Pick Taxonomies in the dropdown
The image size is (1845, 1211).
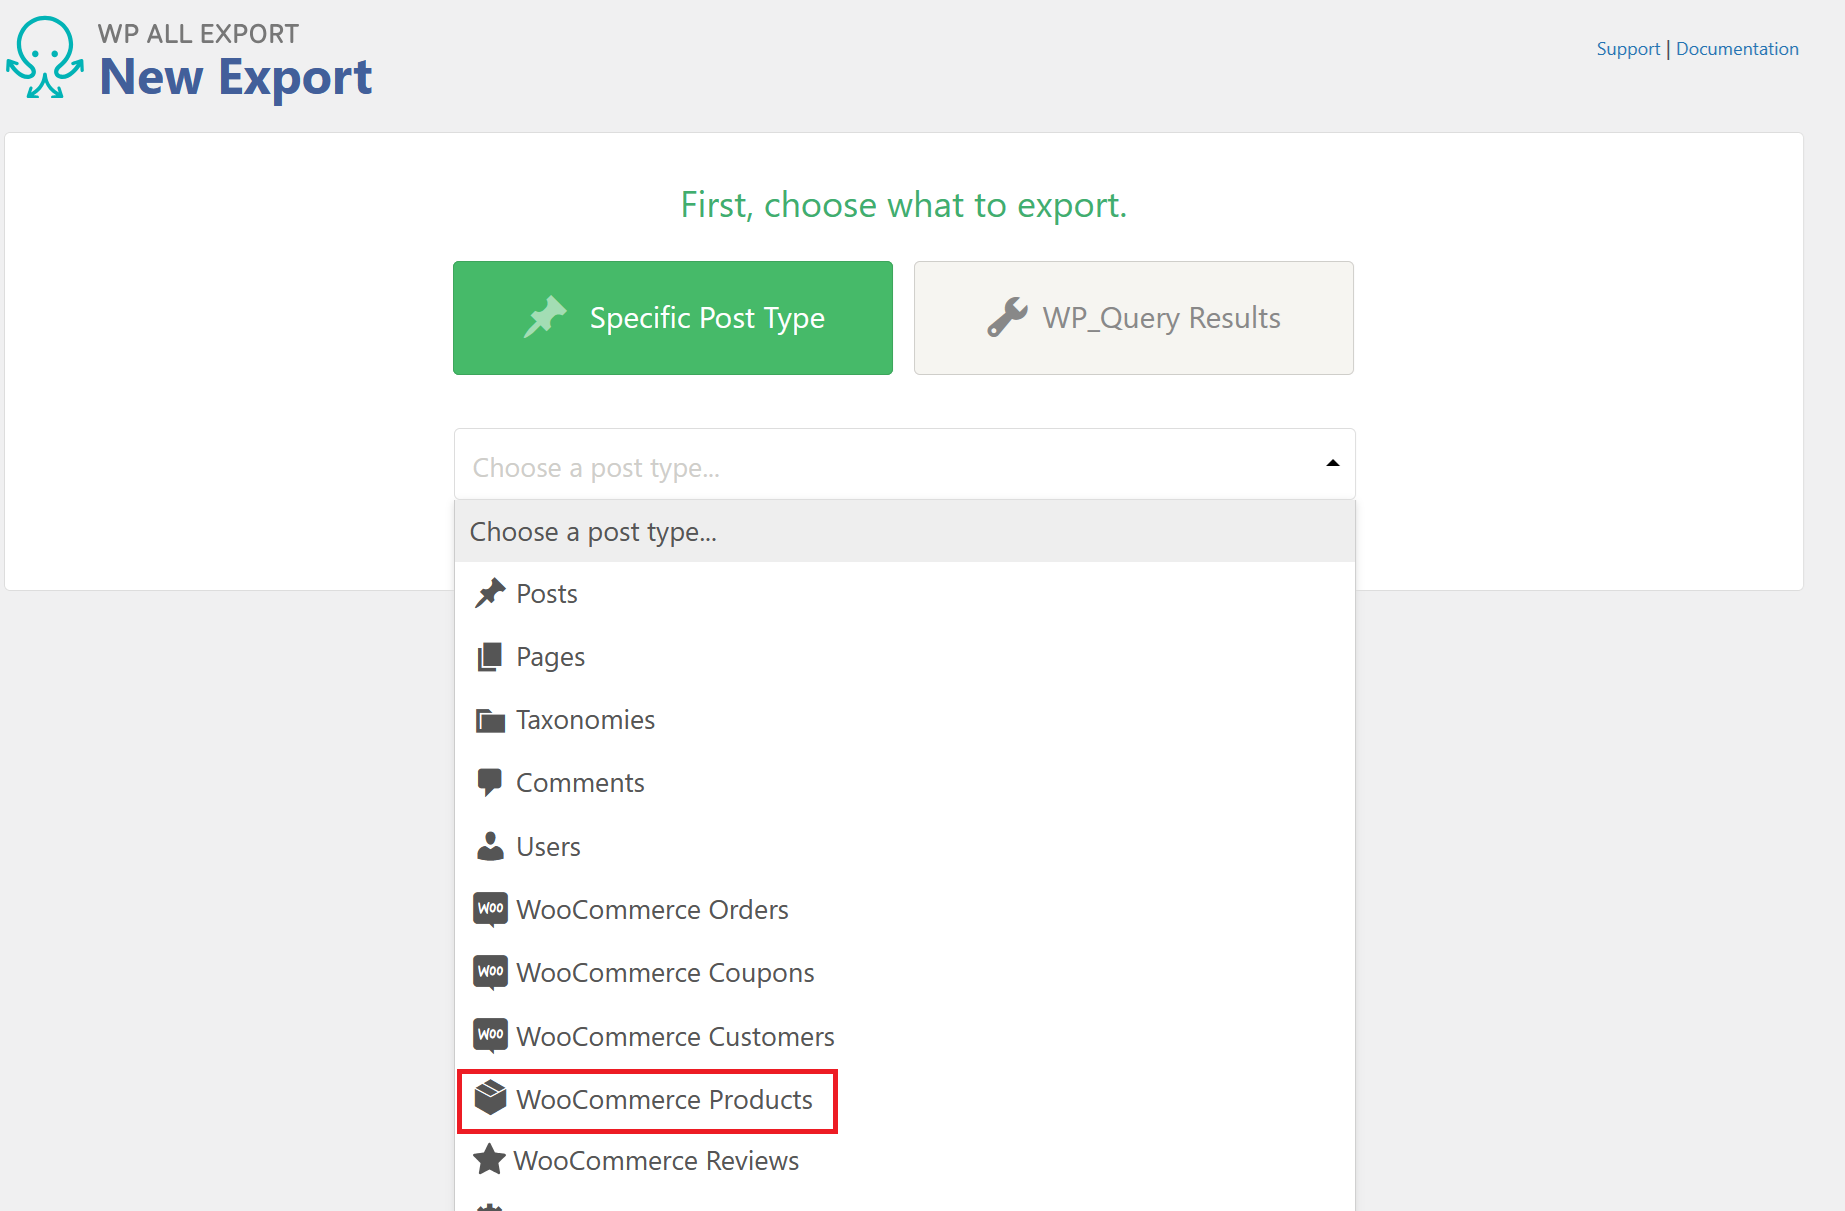point(905,720)
